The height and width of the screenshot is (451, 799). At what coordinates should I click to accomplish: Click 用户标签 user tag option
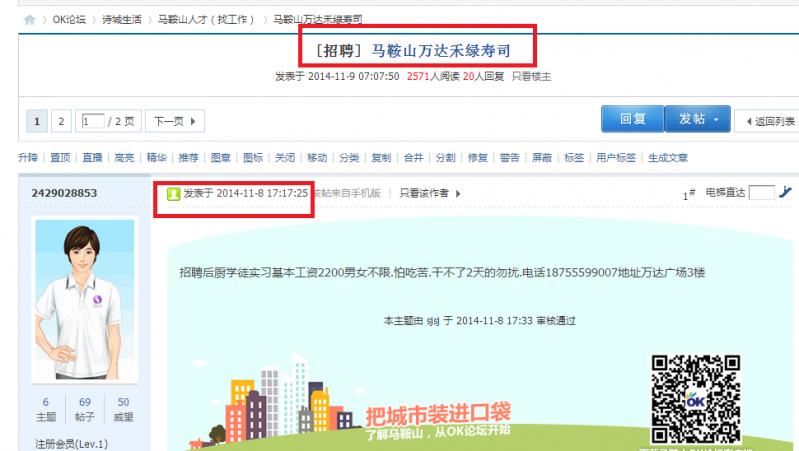coord(616,158)
